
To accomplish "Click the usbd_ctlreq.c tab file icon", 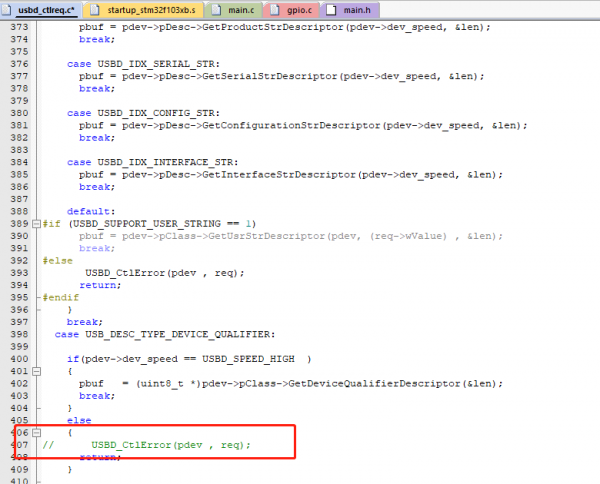I will click(9, 9).
